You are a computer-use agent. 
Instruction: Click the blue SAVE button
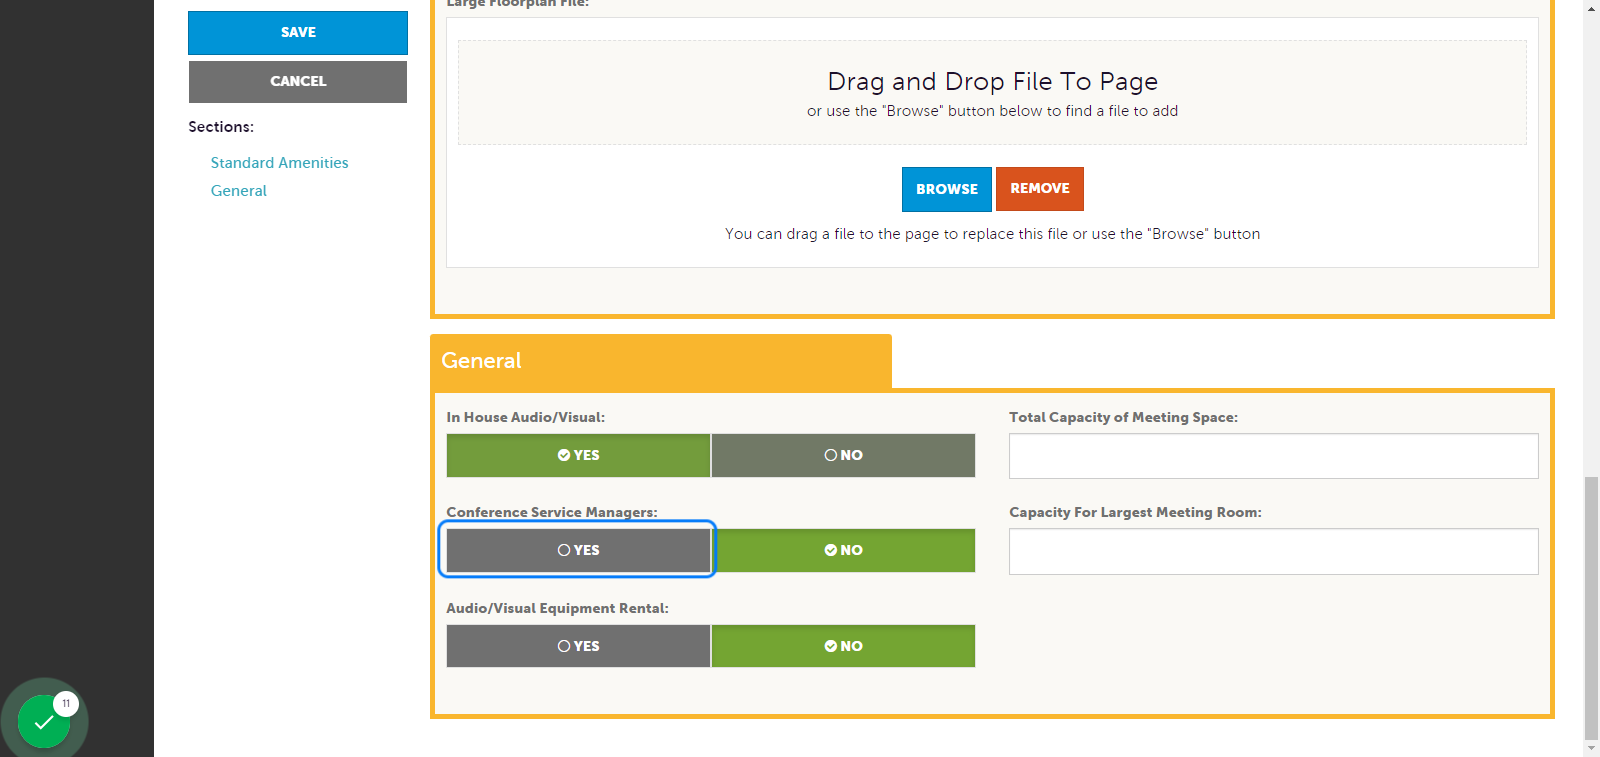pyautogui.click(x=298, y=33)
